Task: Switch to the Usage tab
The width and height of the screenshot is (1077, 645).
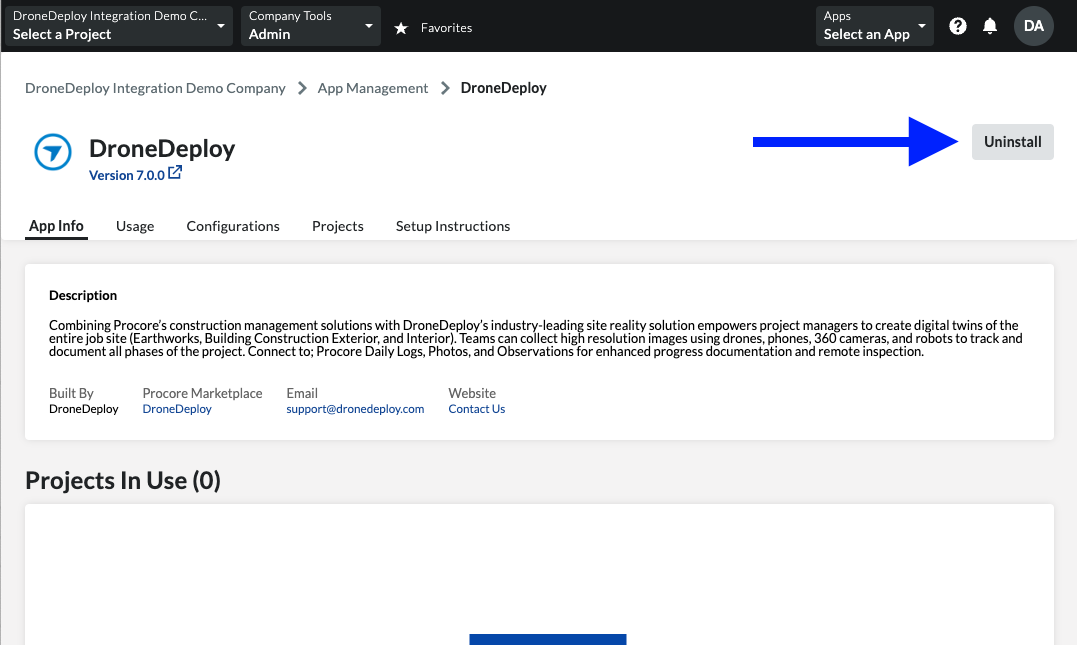Action: (135, 226)
